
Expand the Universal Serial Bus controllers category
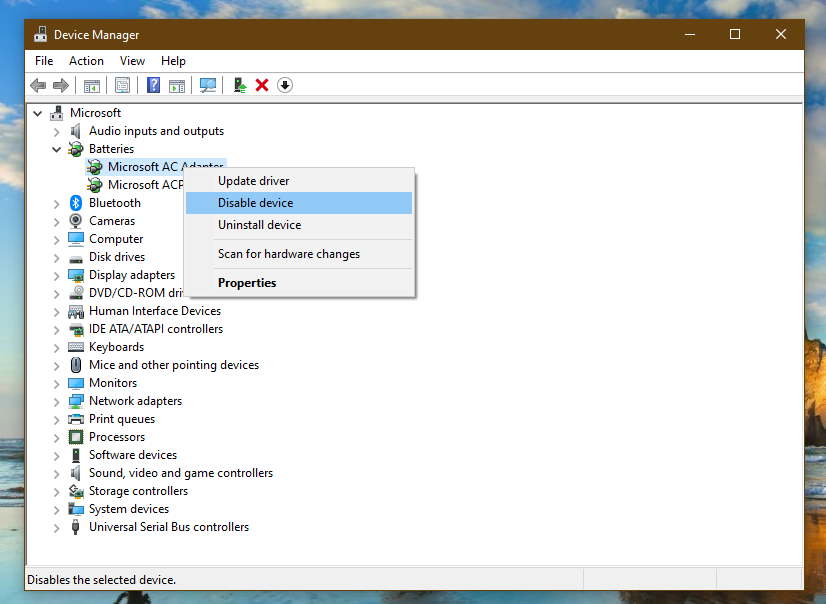(x=57, y=526)
